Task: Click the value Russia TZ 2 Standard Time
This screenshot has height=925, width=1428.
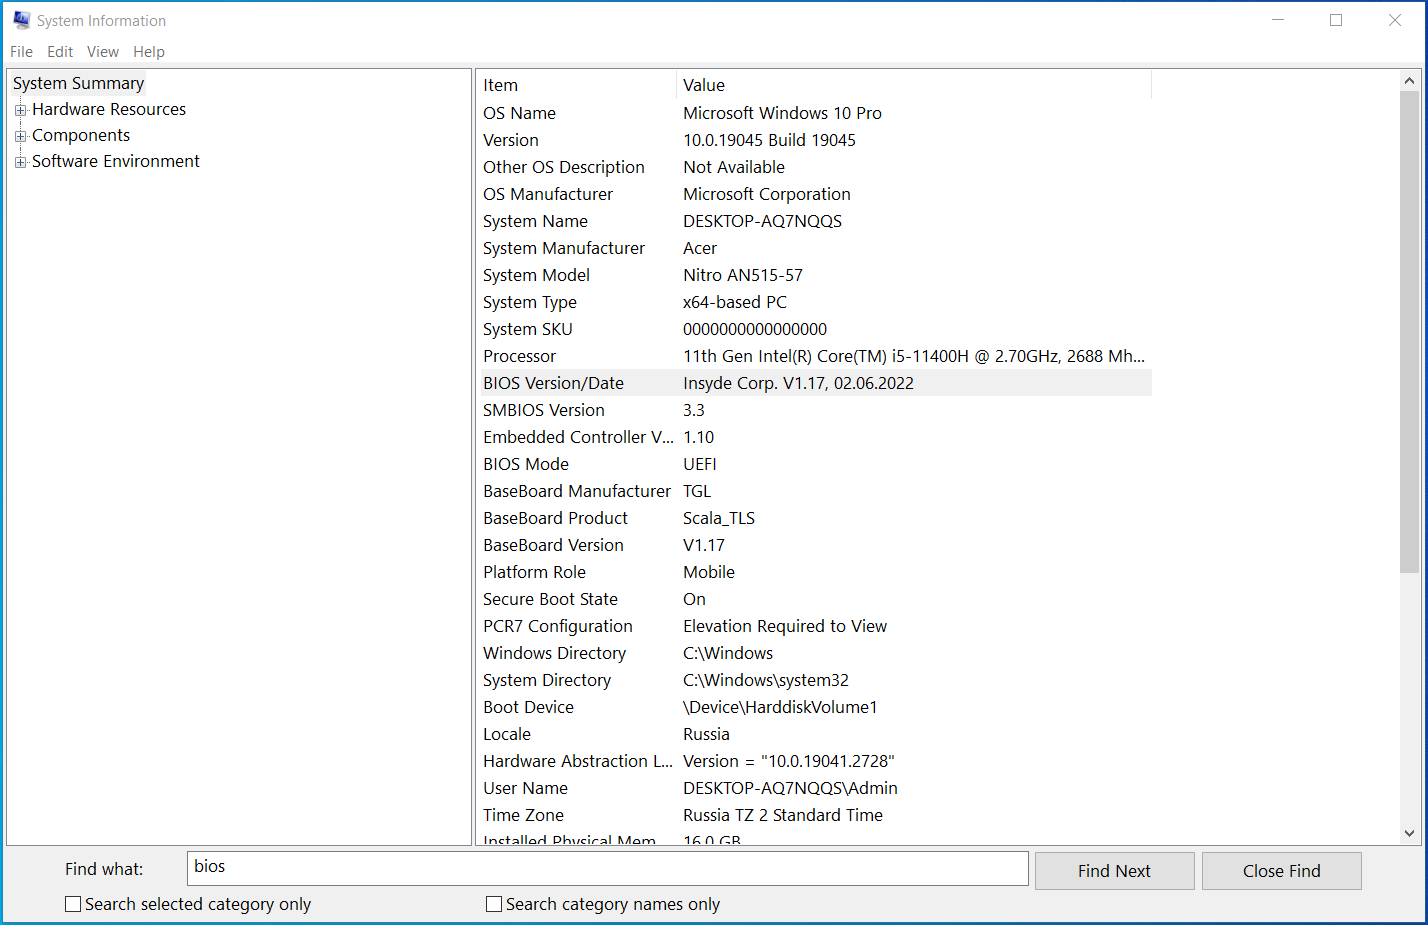Action: pyautogui.click(x=783, y=815)
